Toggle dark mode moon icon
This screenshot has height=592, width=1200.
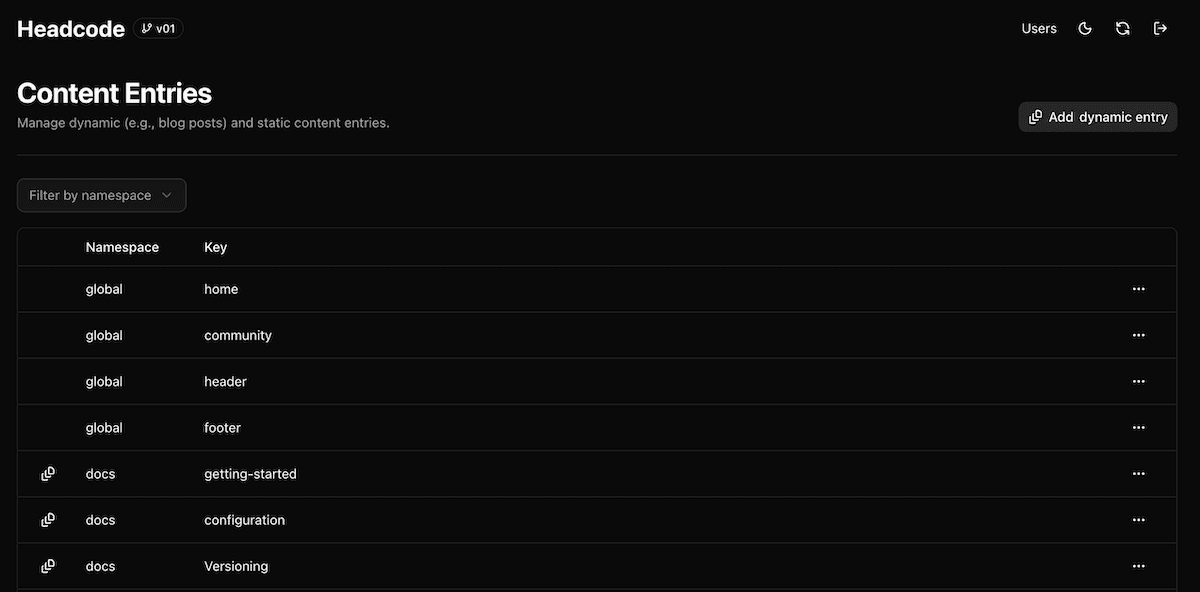(1085, 29)
